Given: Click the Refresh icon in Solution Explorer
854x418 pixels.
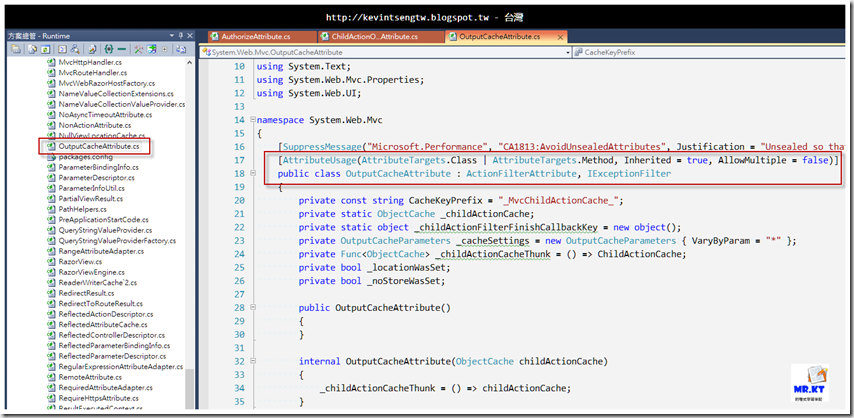Looking at the screenshot, I should 45,49.
